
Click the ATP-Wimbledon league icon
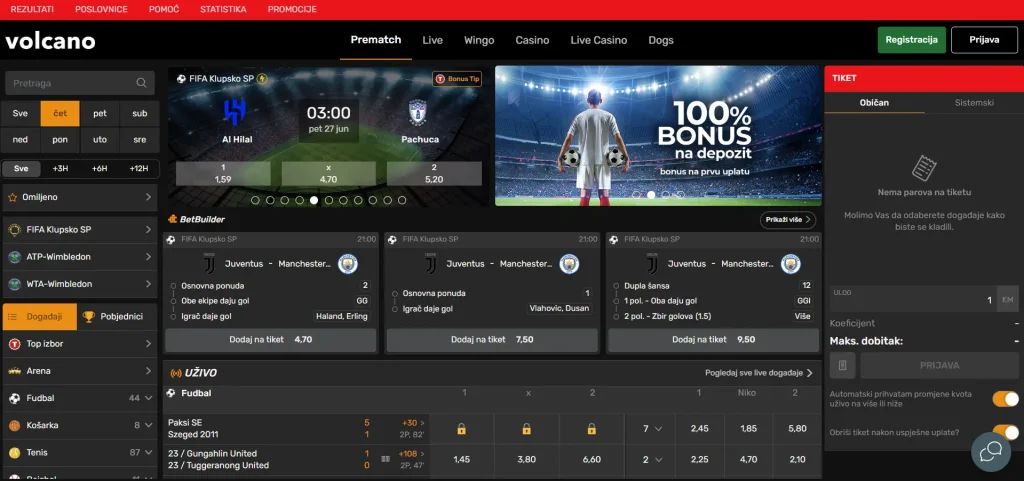click(14, 257)
